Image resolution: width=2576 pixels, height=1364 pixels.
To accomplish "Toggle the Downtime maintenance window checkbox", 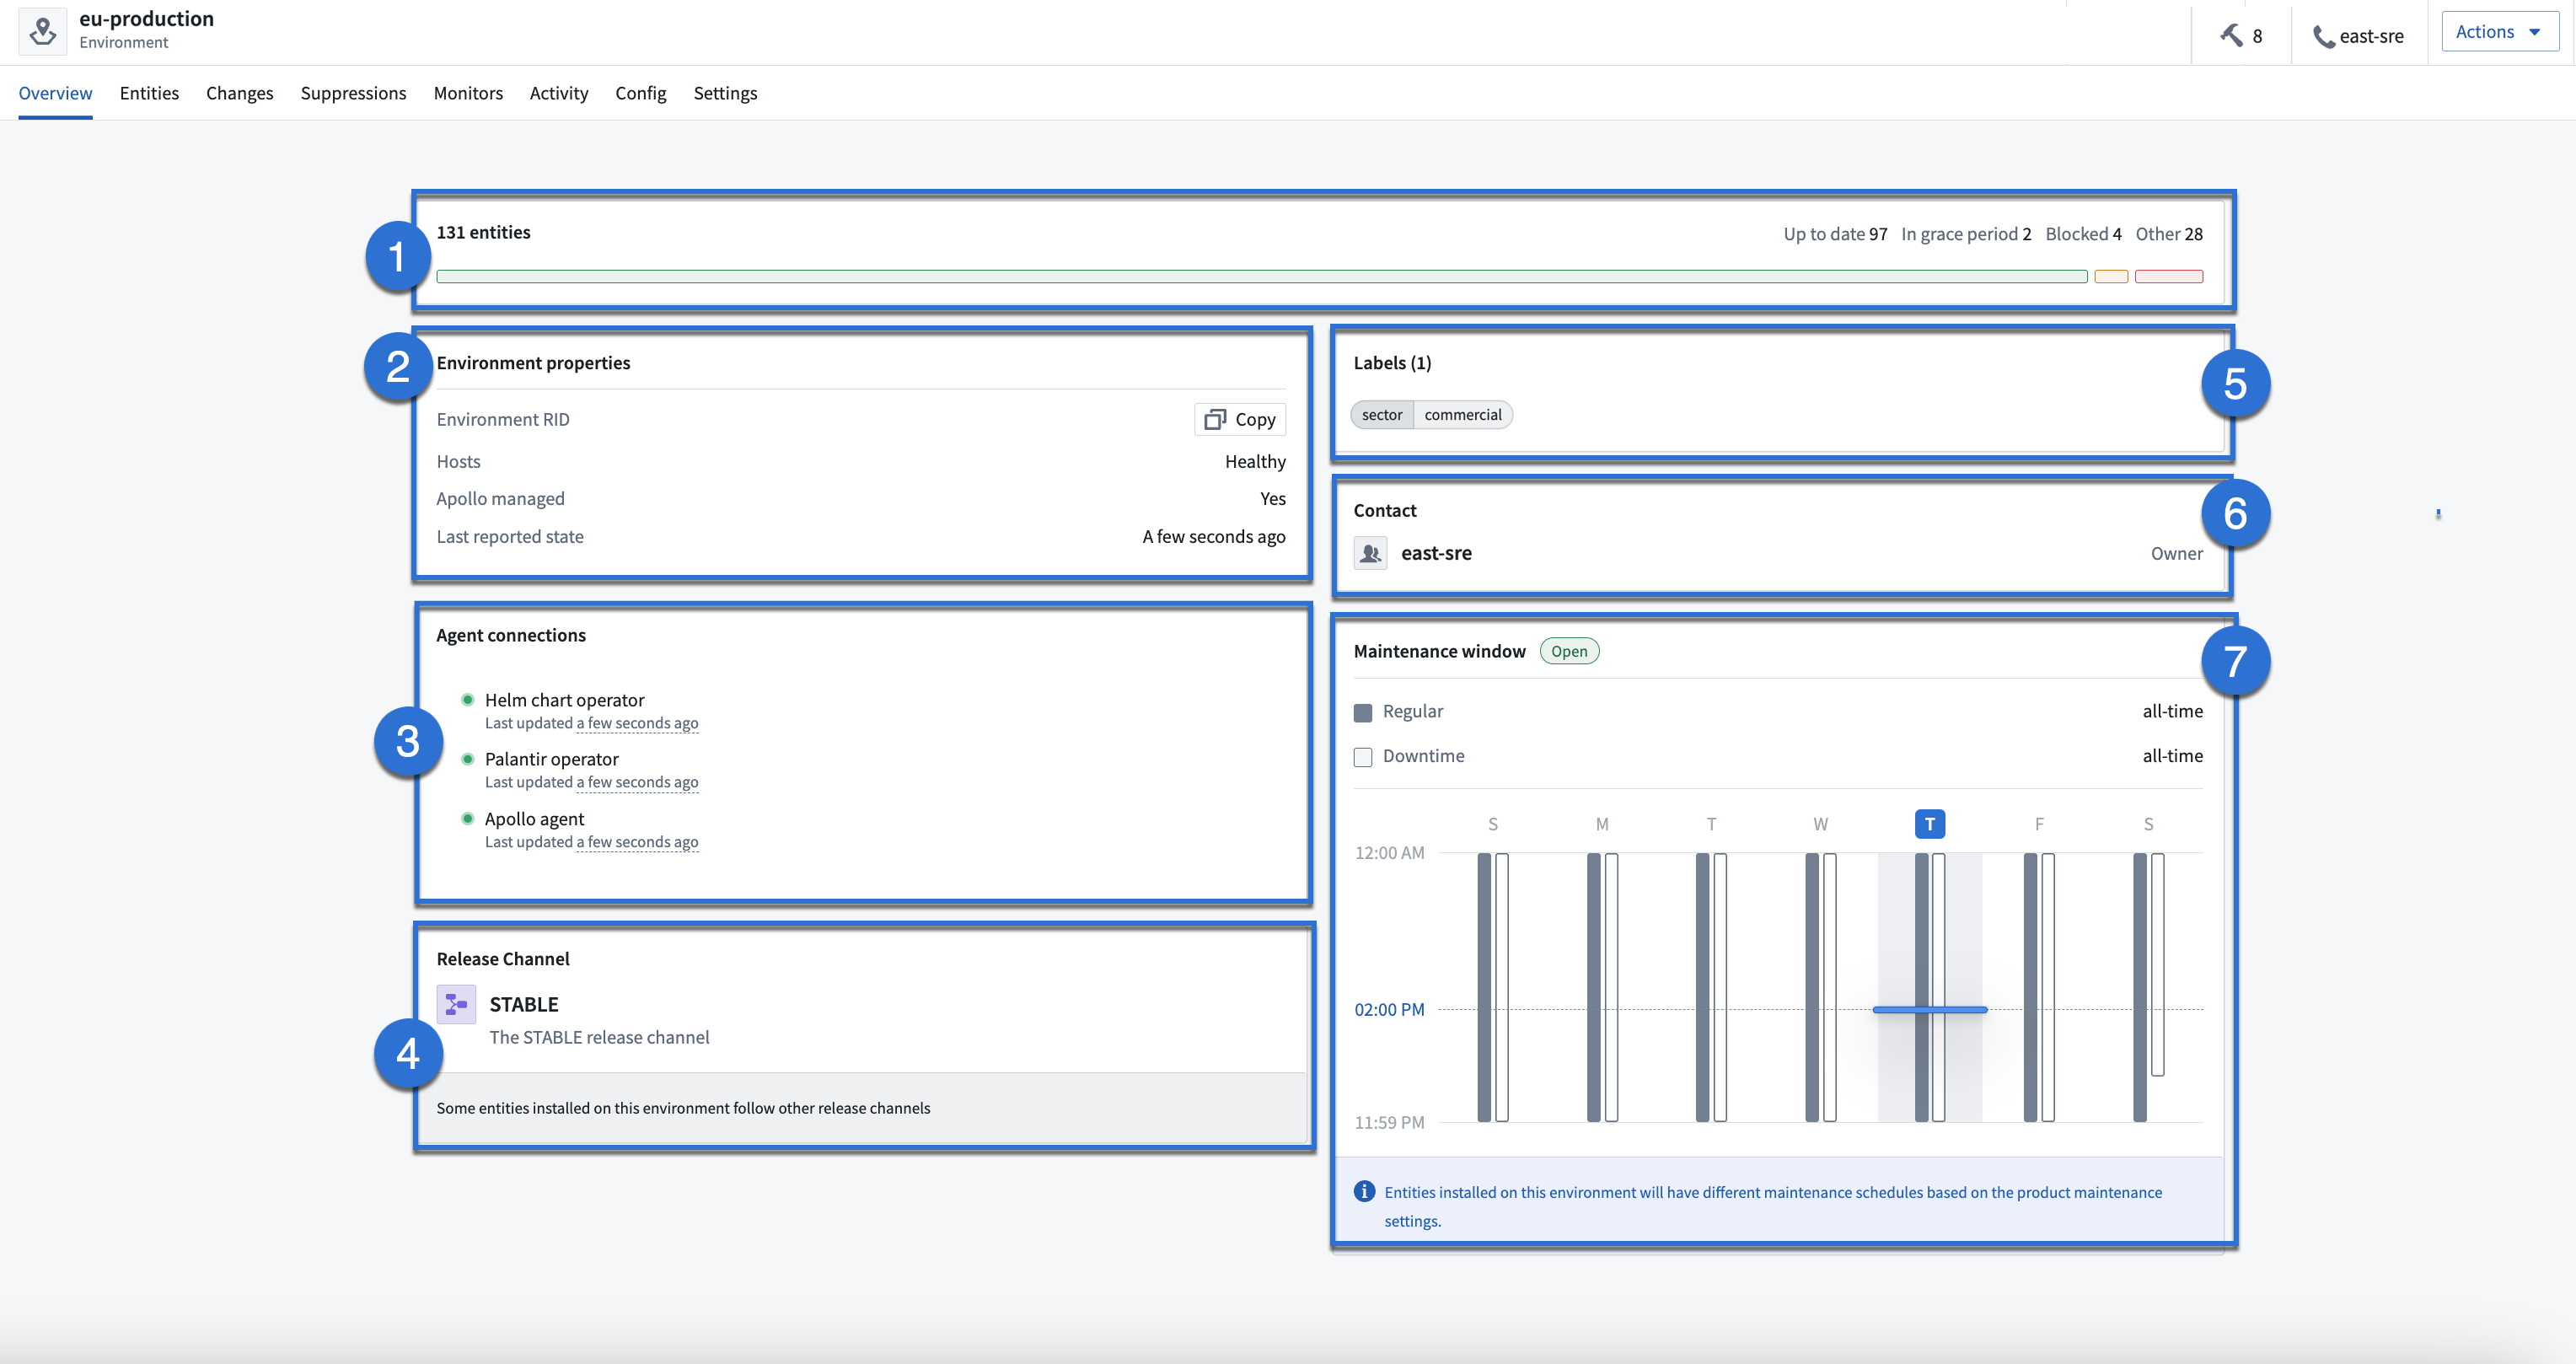I will tap(1361, 754).
